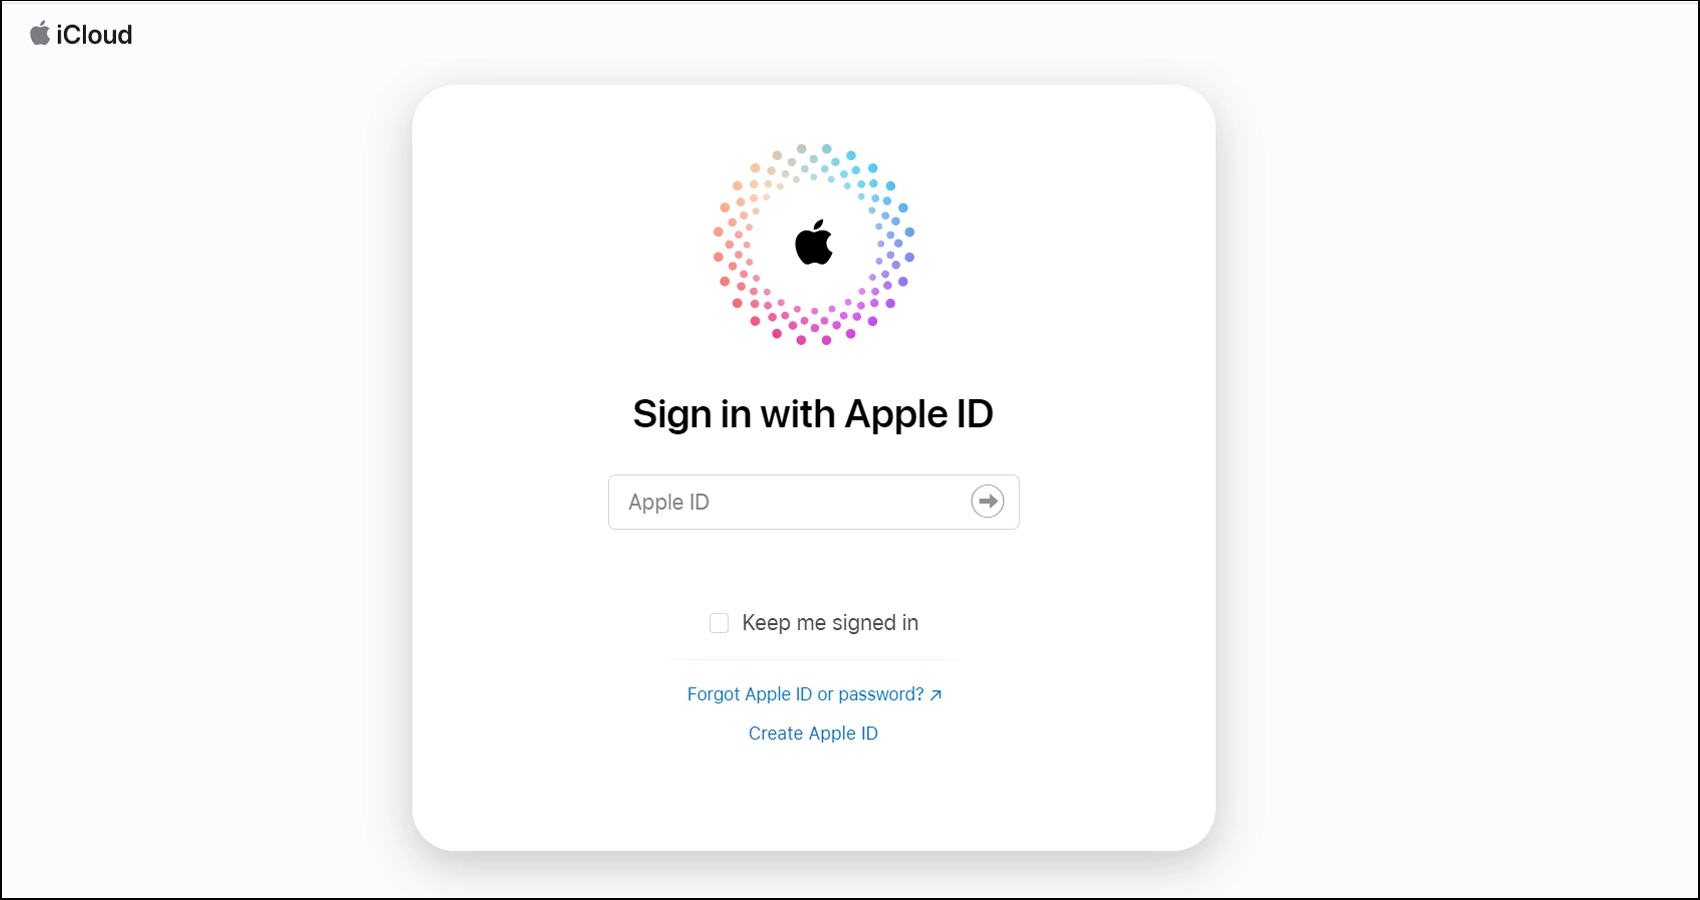This screenshot has width=1700, height=900.
Task: Enable the Keep me signed in checkbox
Action: [x=719, y=623]
